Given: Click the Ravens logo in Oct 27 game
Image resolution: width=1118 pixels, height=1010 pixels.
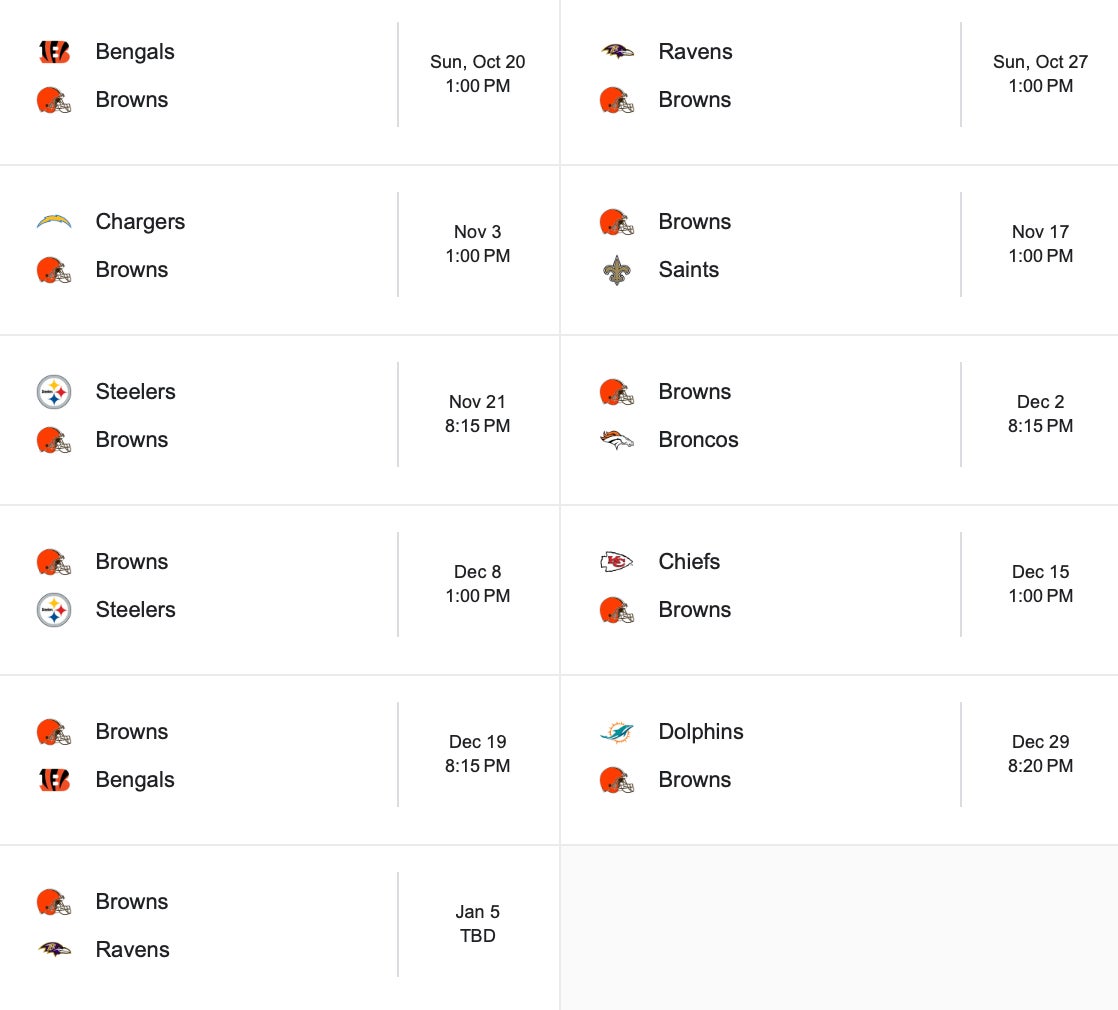Looking at the screenshot, I should 617,52.
